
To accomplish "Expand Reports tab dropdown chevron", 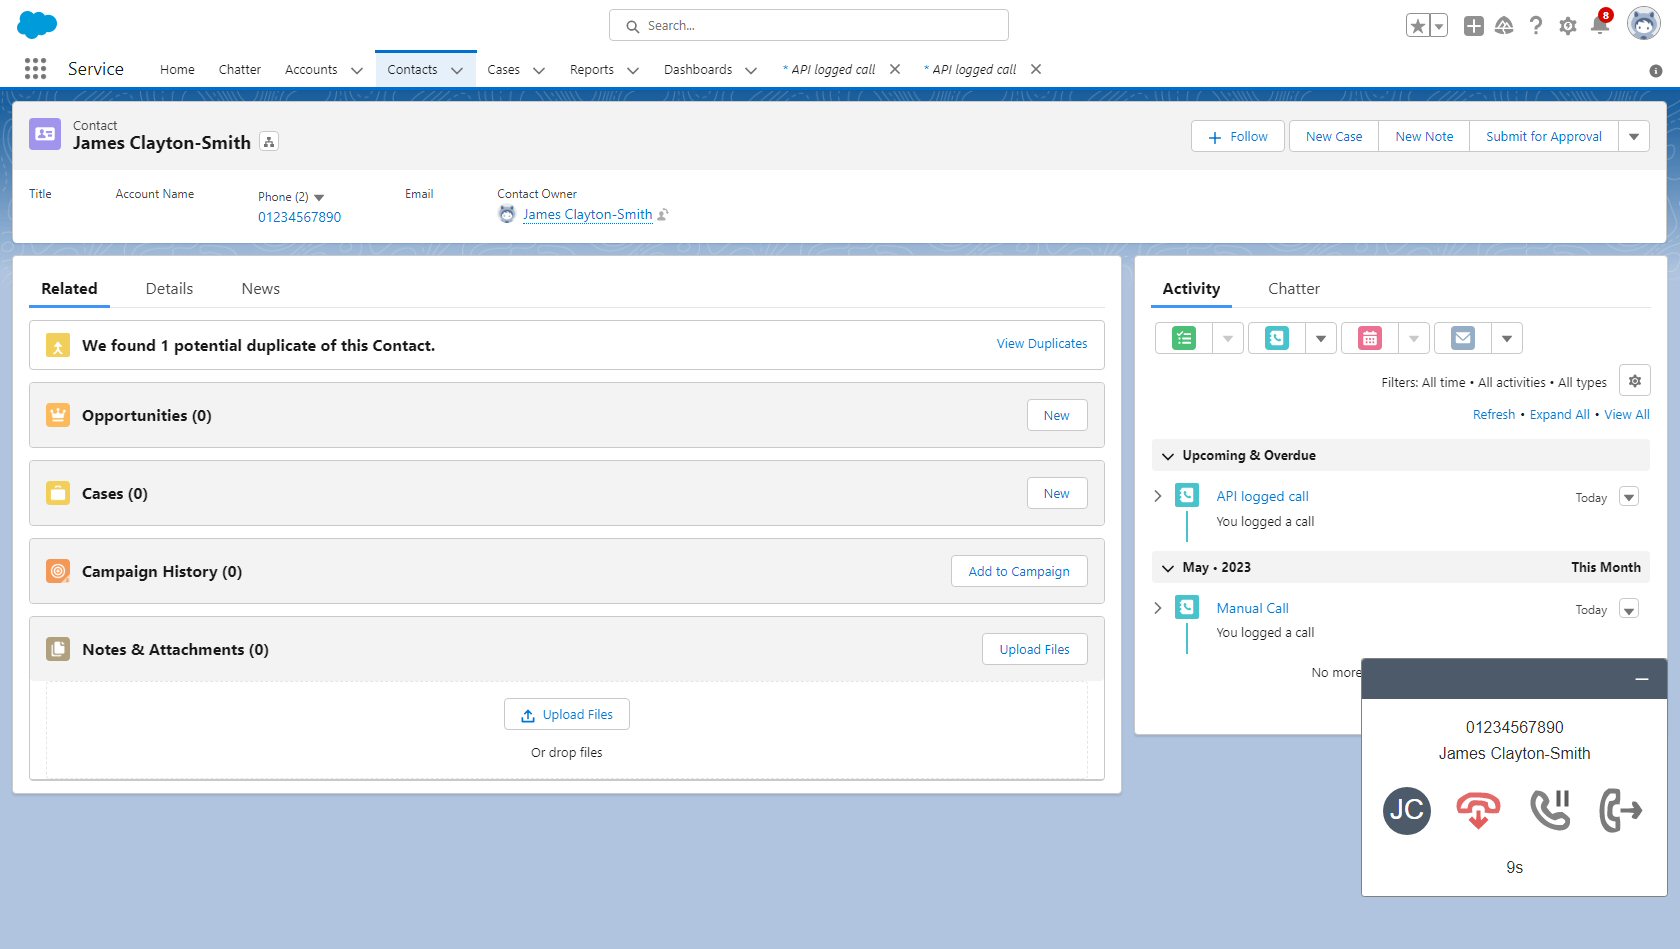I will [x=633, y=70].
